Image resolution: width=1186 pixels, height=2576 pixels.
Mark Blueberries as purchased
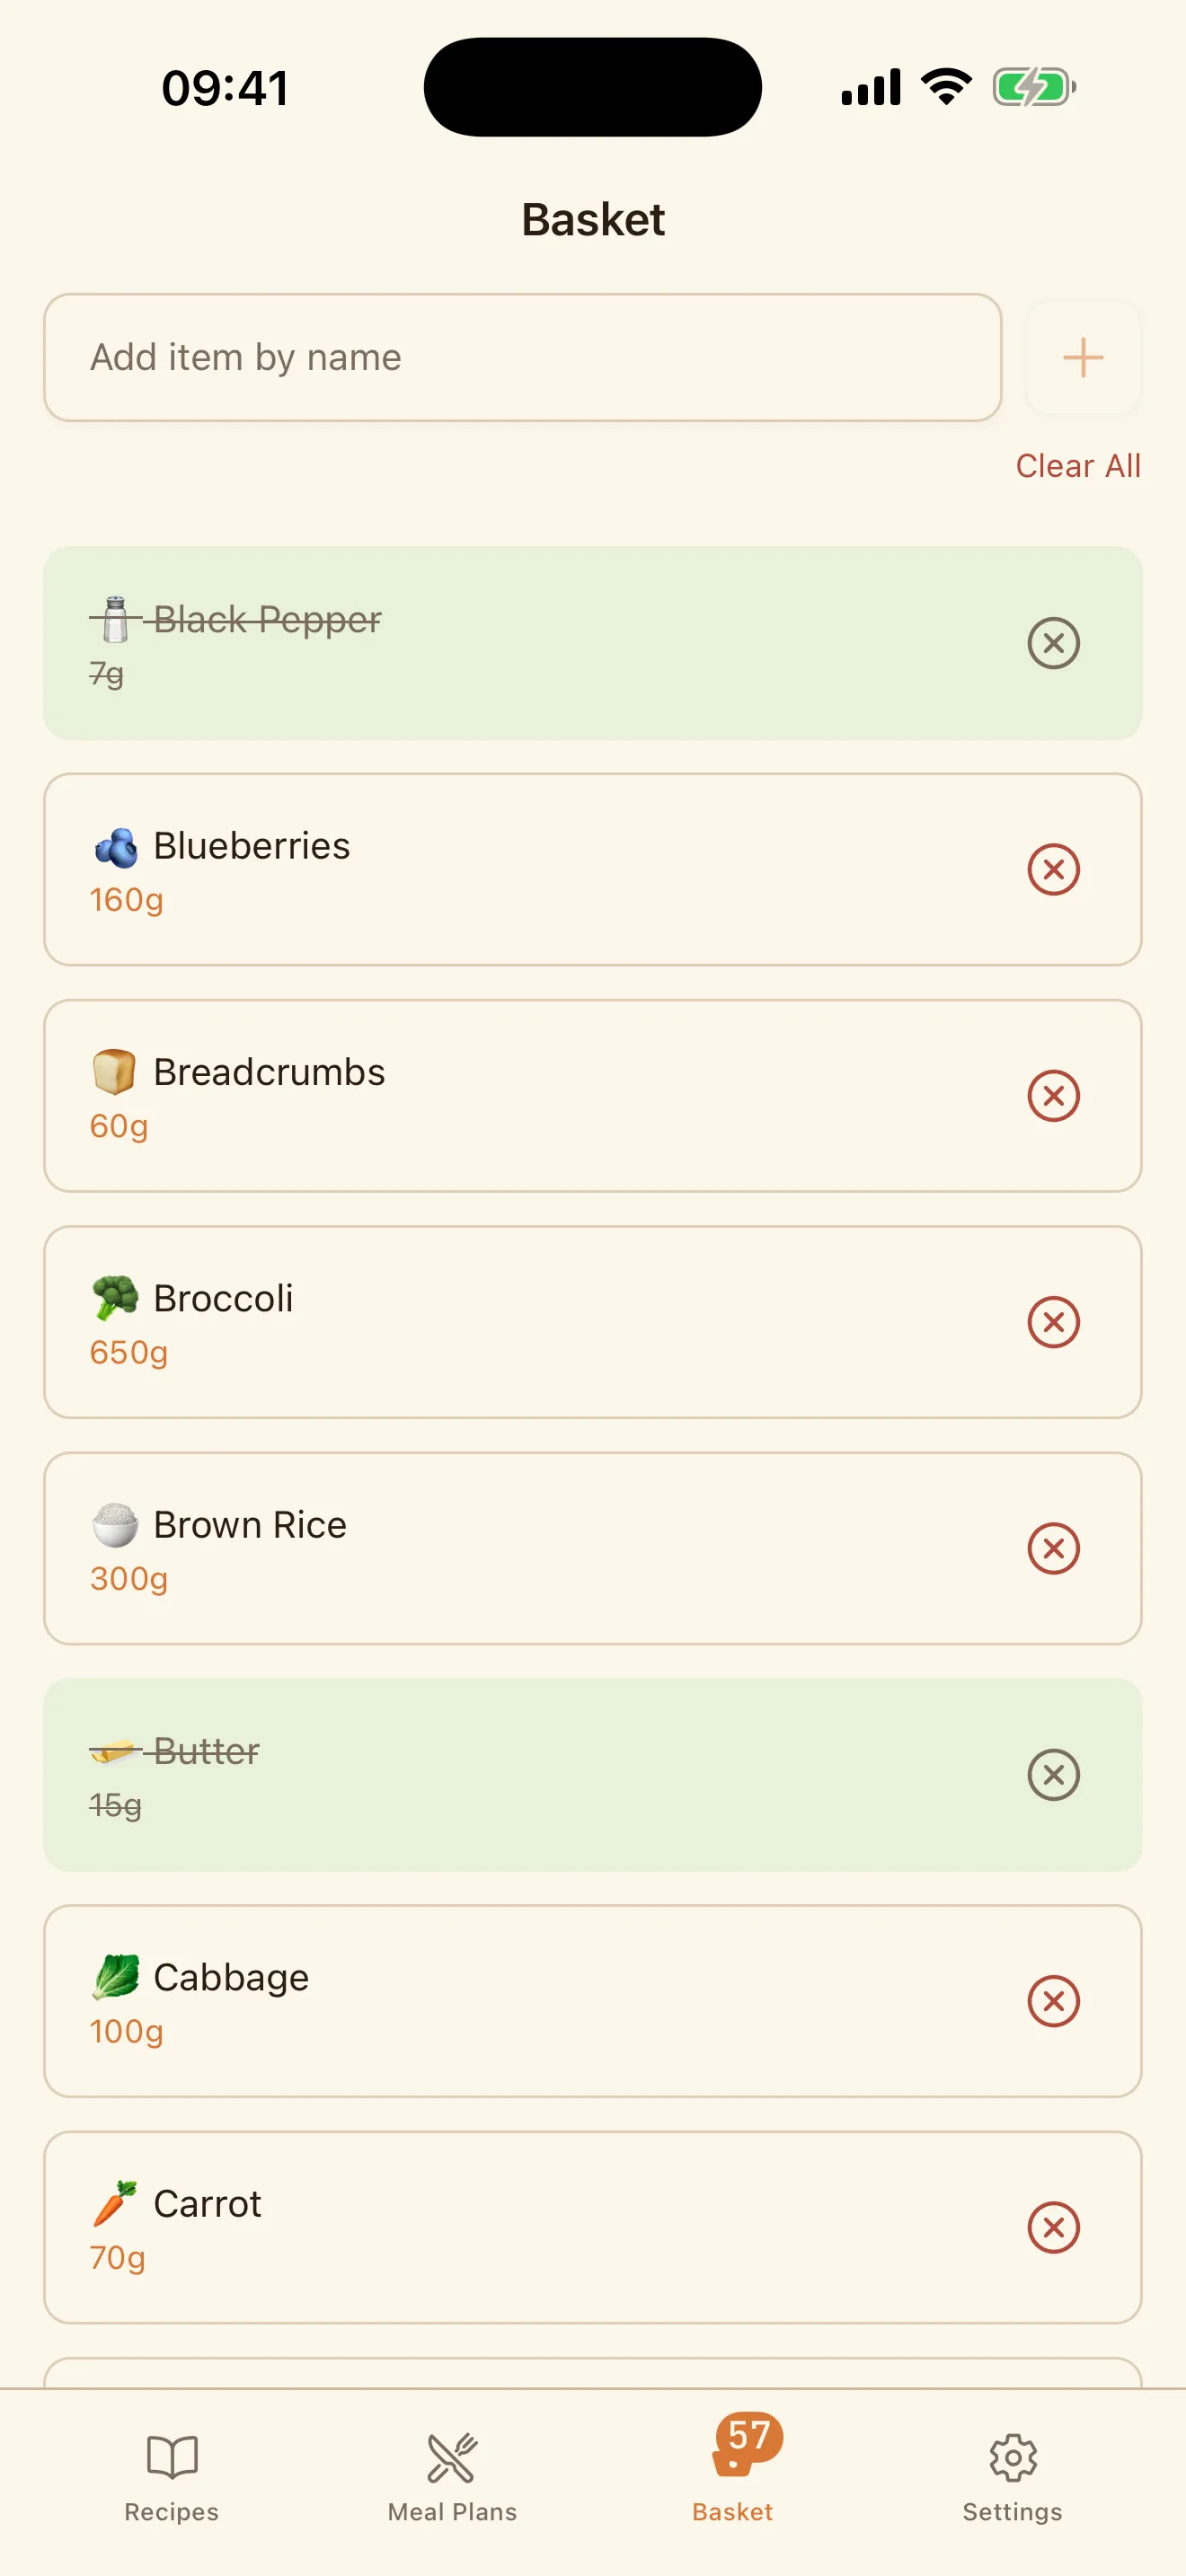pyautogui.click(x=592, y=869)
